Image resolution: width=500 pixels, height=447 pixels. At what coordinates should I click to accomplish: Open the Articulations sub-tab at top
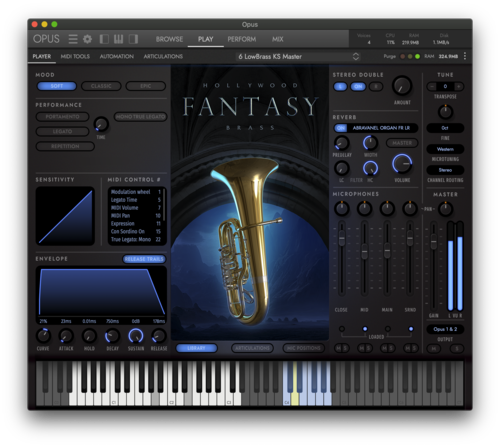[x=163, y=56]
